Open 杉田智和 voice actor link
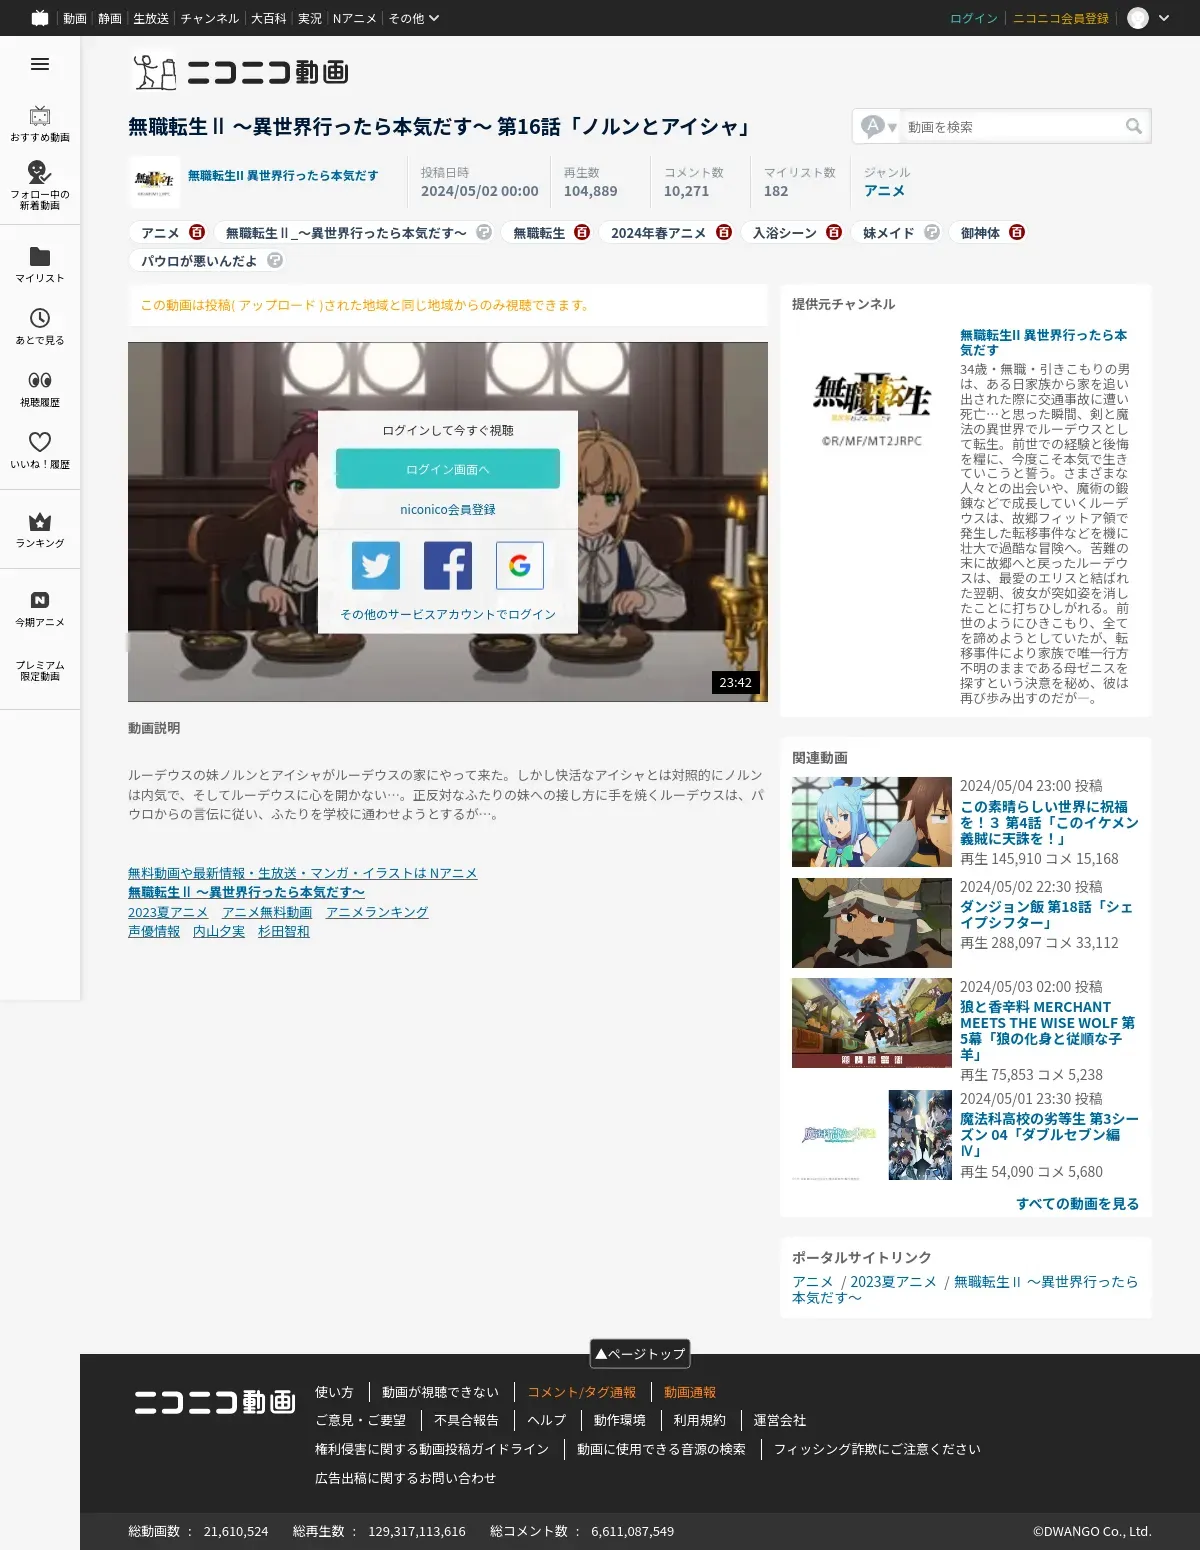This screenshot has height=1550, width=1200. tap(284, 931)
